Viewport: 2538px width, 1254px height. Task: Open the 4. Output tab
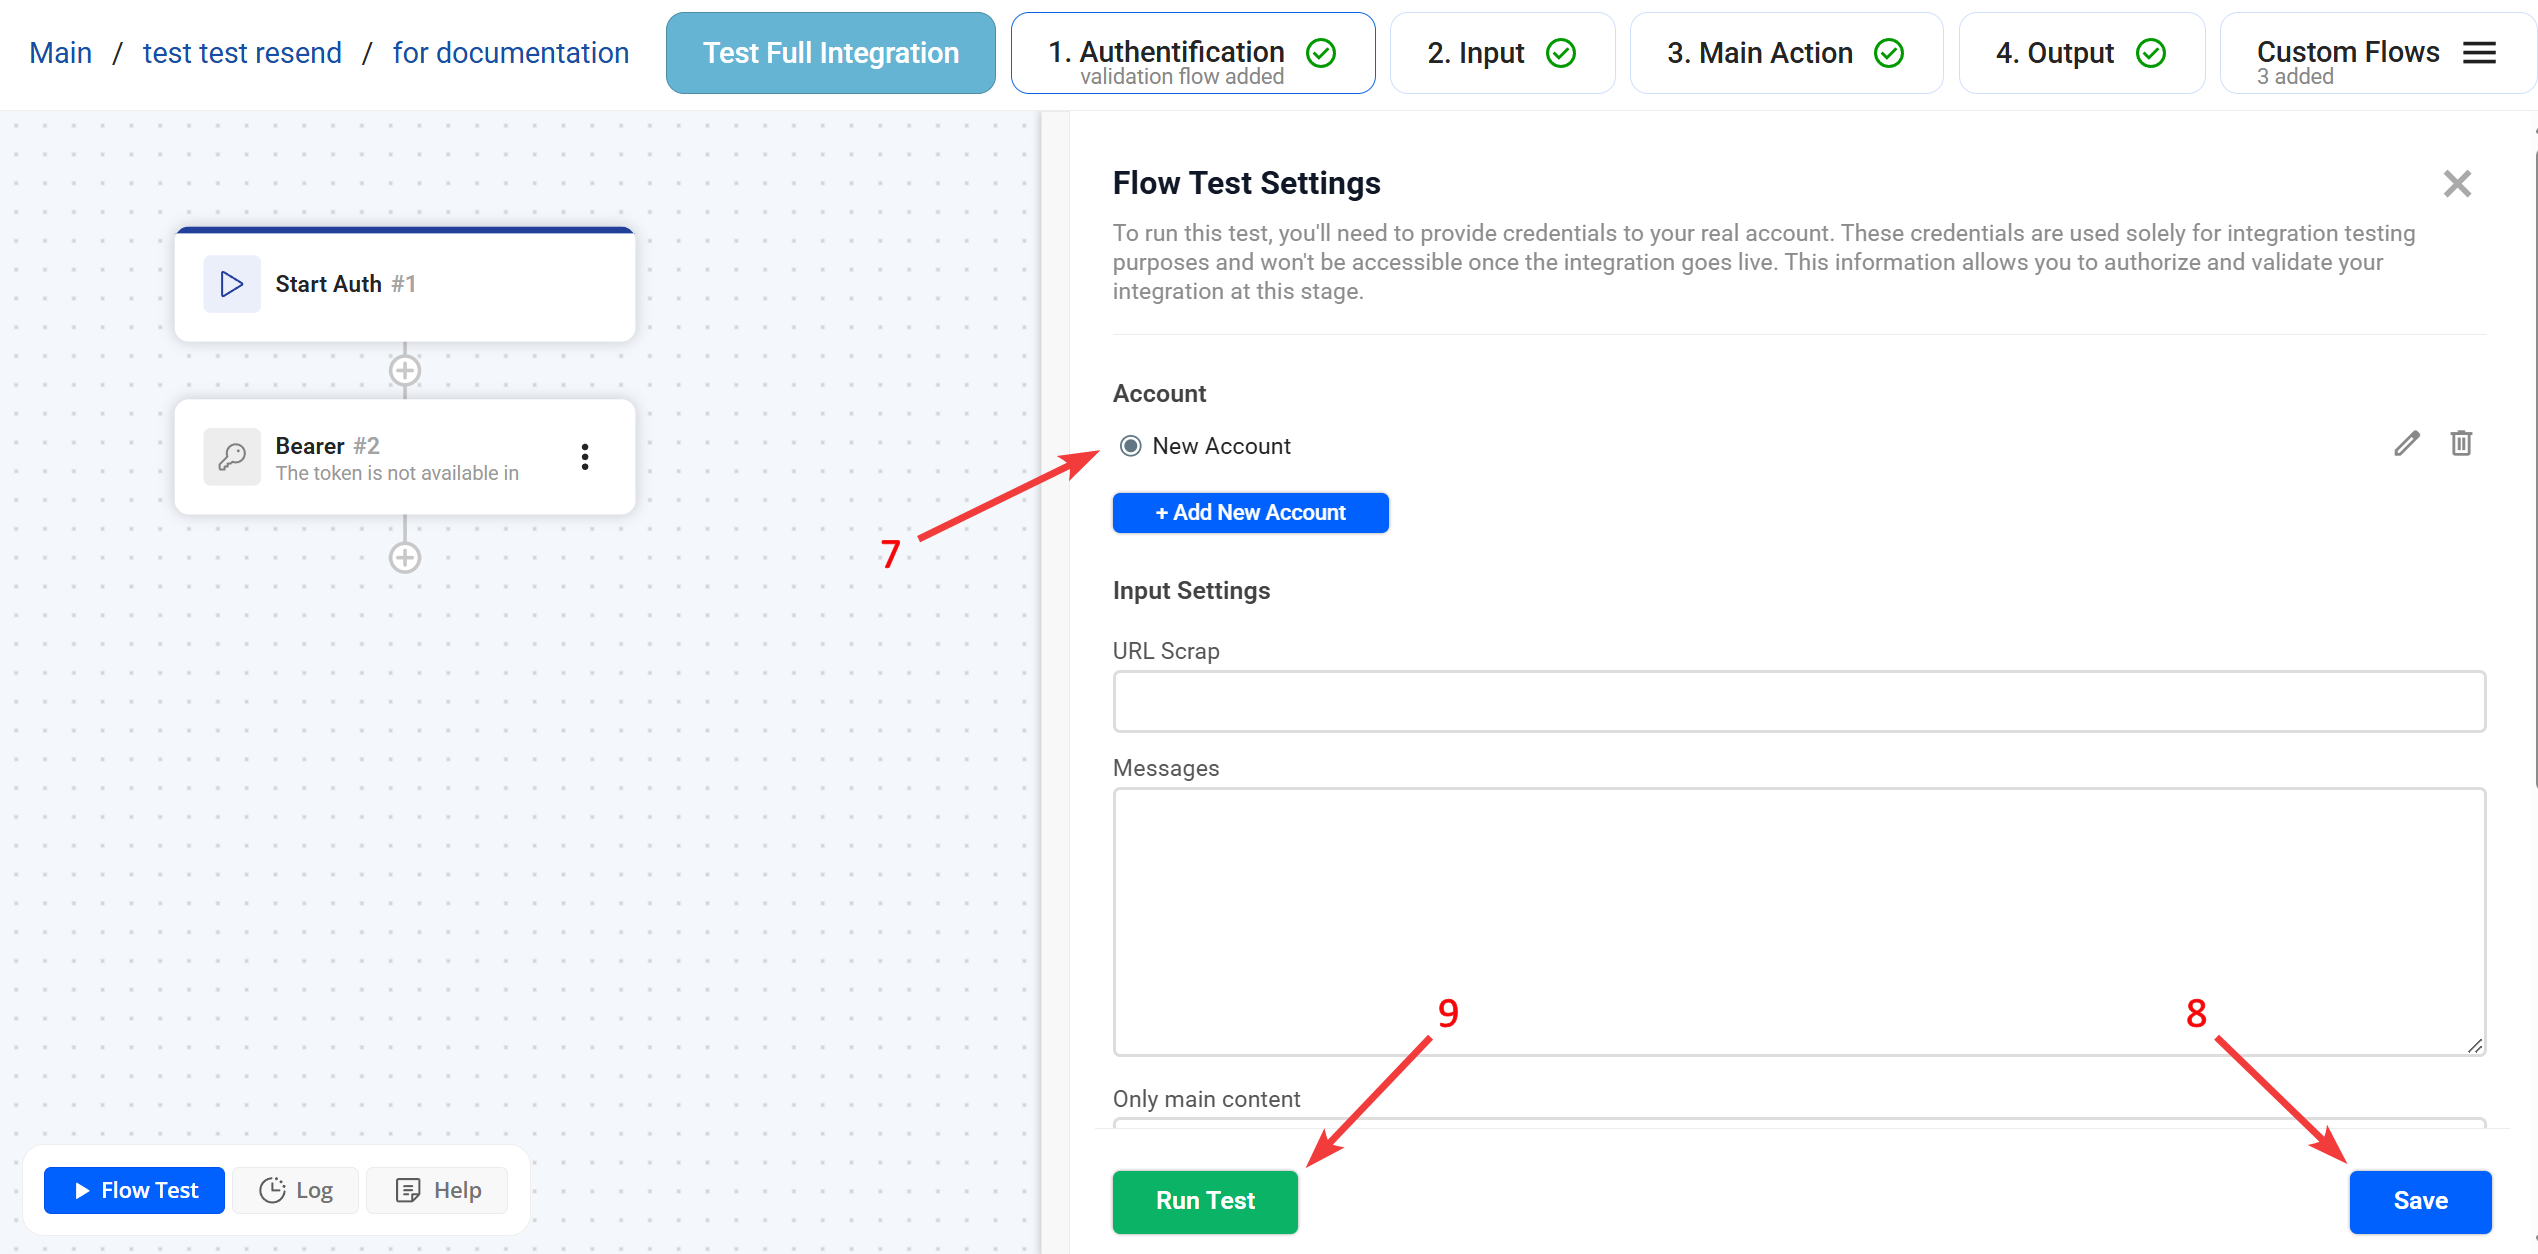pos(2080,53)
